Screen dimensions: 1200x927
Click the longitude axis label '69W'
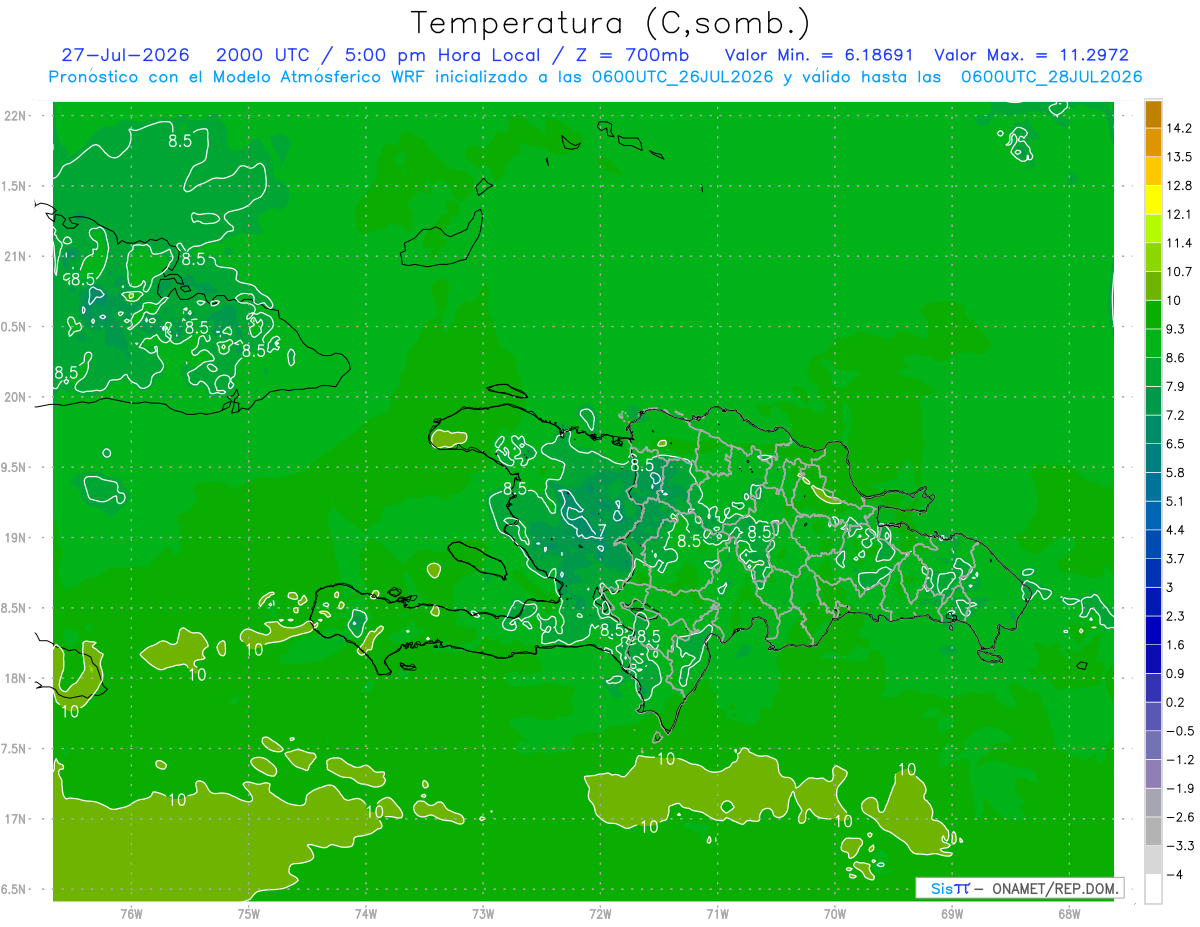click(952, 913)
